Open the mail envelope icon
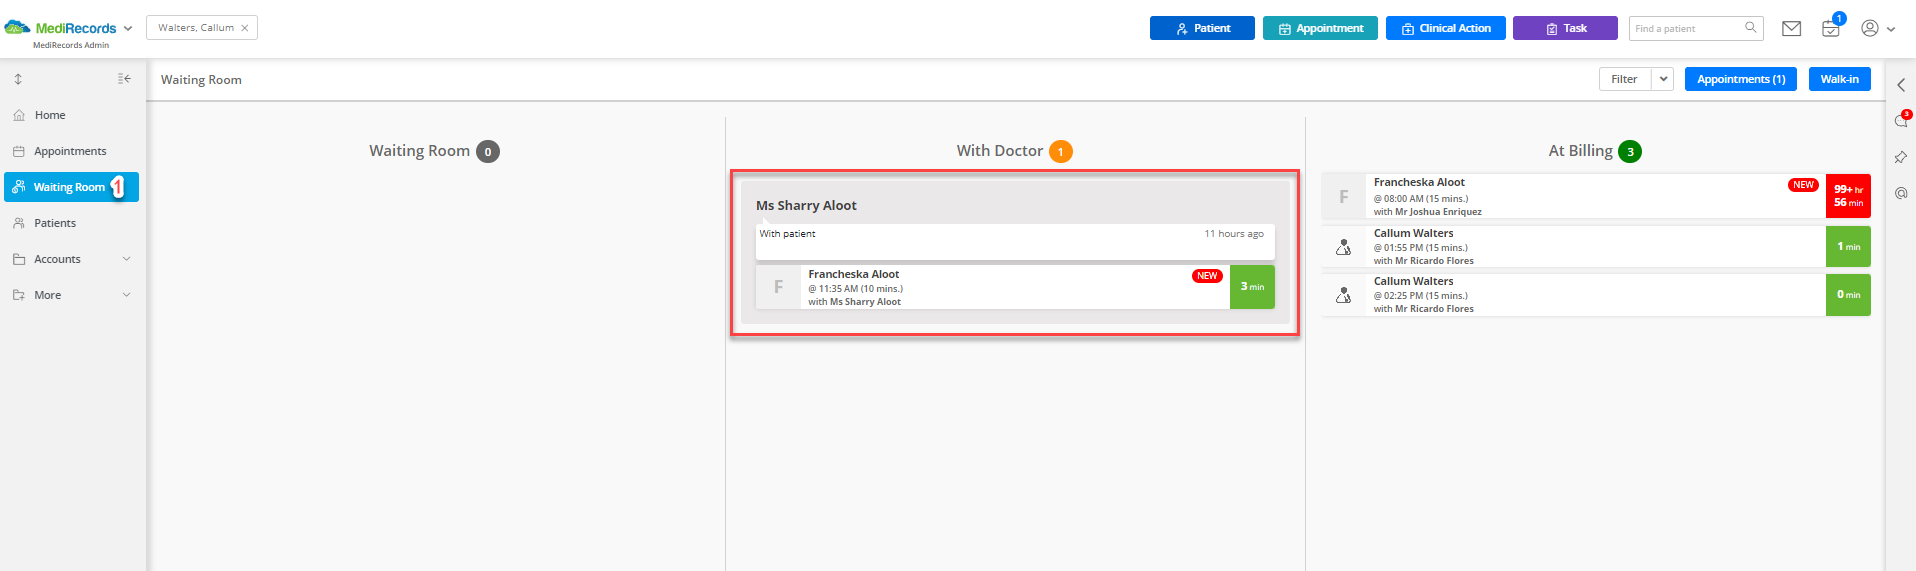1916x571 pixels. (1791, 29)
